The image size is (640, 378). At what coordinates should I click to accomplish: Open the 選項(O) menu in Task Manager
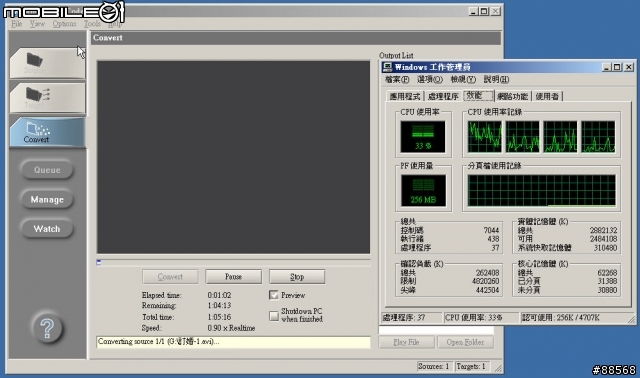click(x=430, y=80)
